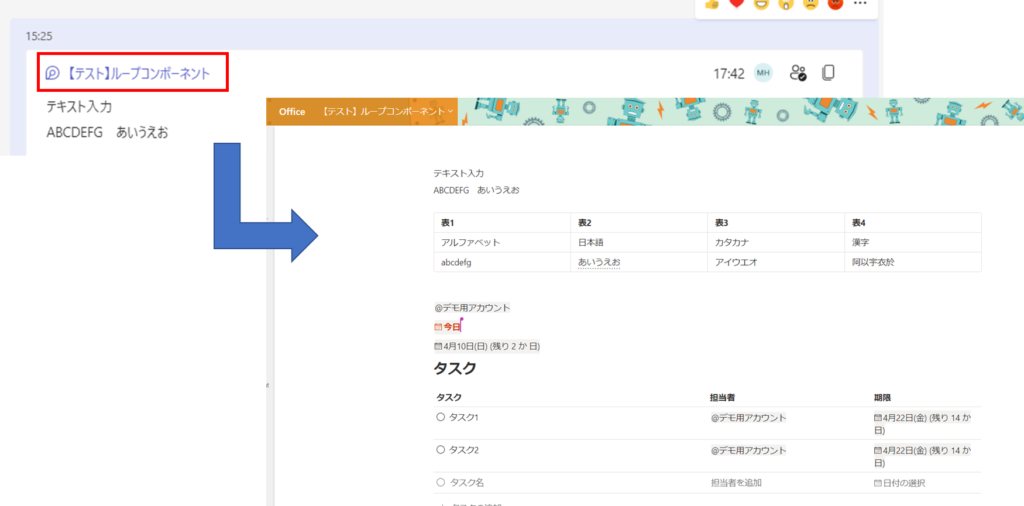The image size is (1024, 506).
Task: Click the 担当者を追加 field
Action: click(x=736, y=483)
